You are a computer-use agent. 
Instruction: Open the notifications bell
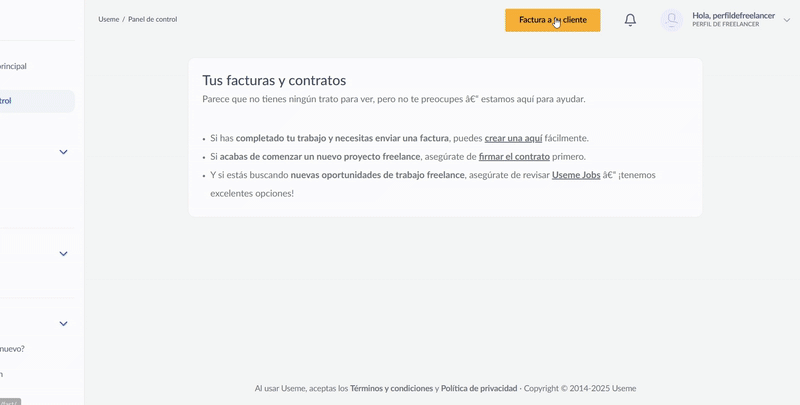click(630, 20)
